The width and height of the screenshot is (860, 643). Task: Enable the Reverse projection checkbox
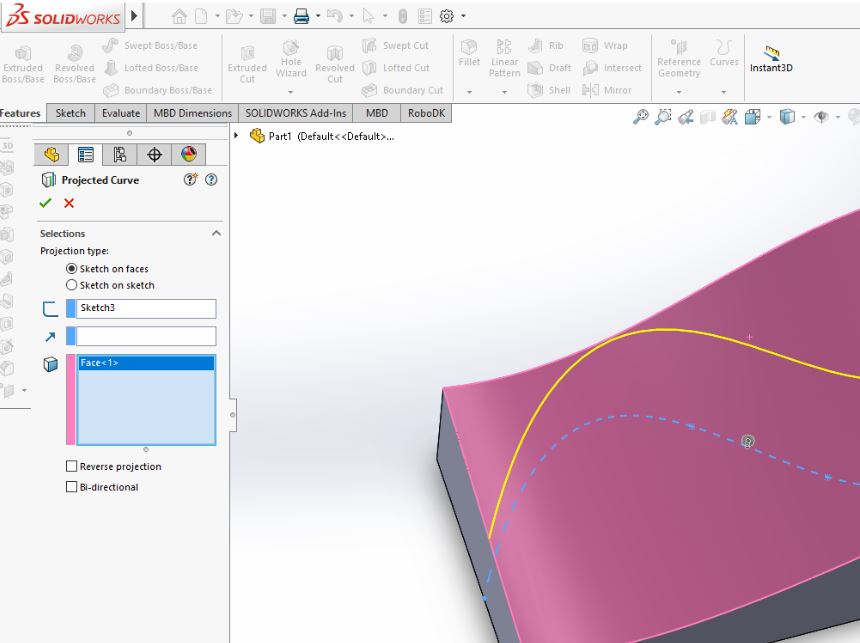(71, 466)
